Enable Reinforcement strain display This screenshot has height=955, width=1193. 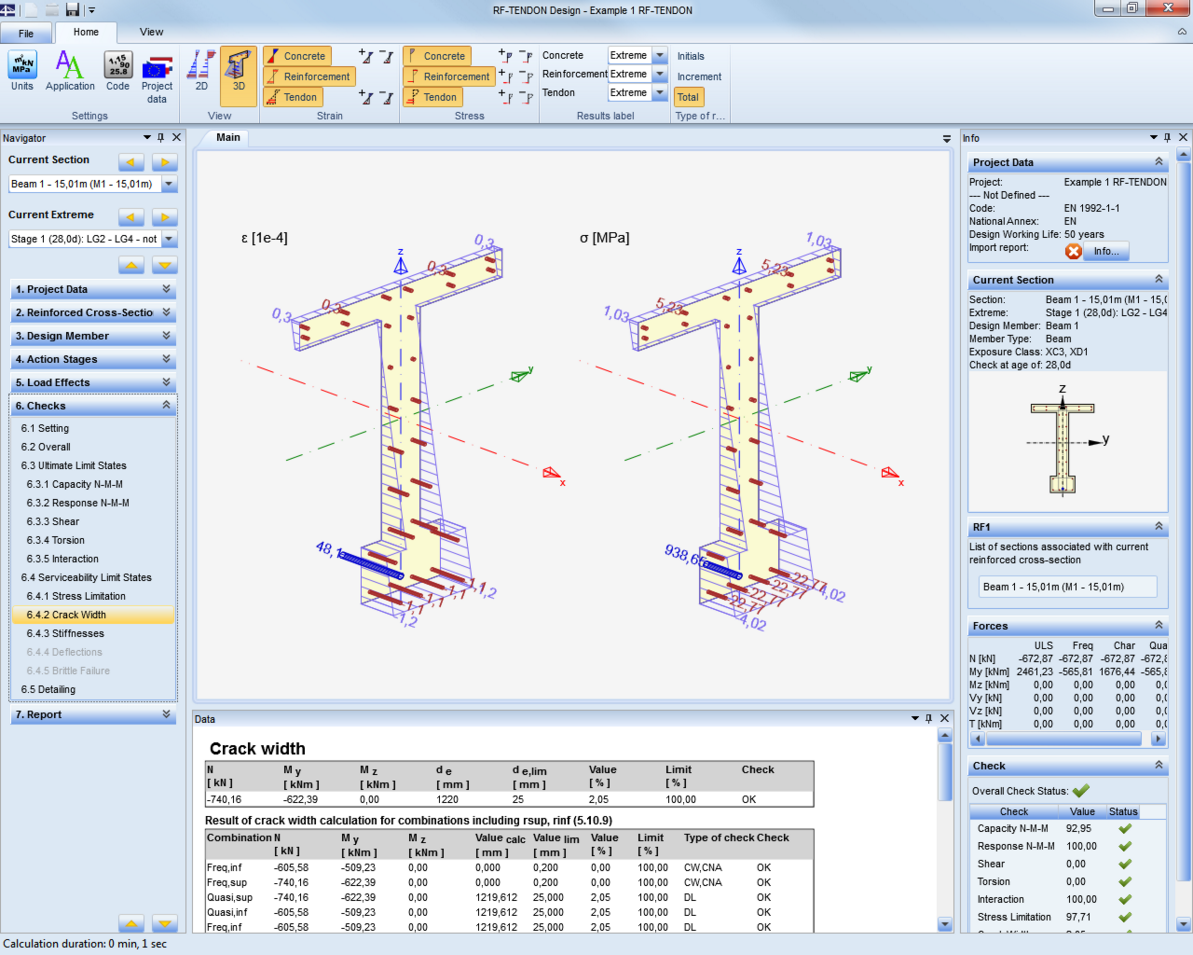(309, 76)
